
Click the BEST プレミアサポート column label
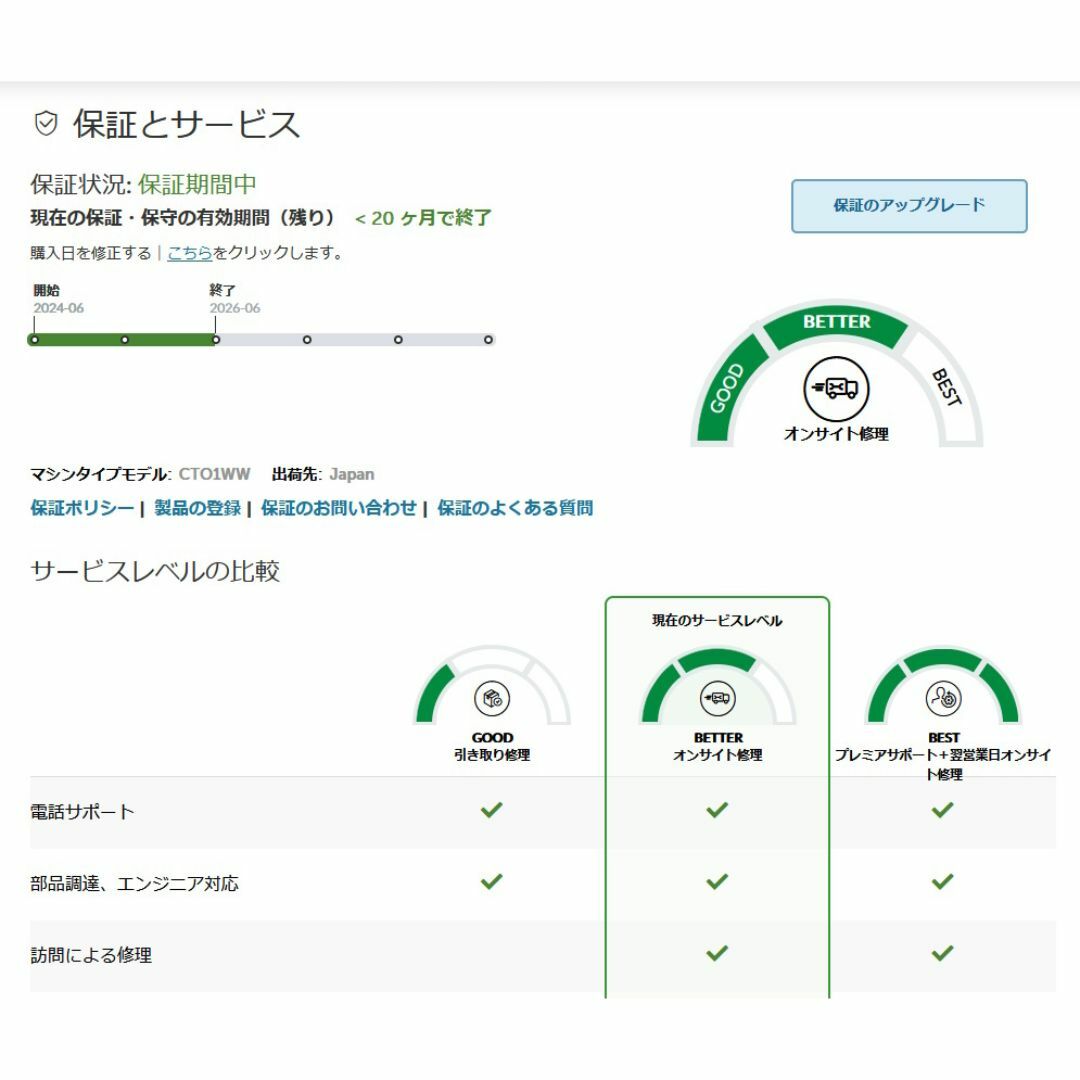(943, 756)
